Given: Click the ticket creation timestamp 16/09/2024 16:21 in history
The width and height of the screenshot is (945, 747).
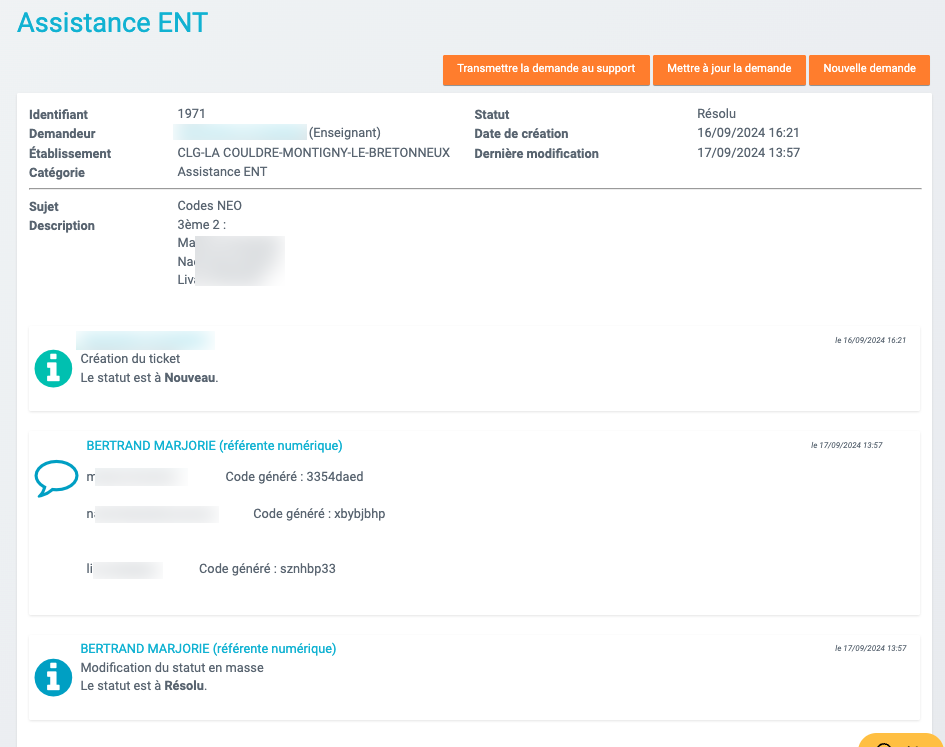Looking at the screenshot, I should point(870,341).
